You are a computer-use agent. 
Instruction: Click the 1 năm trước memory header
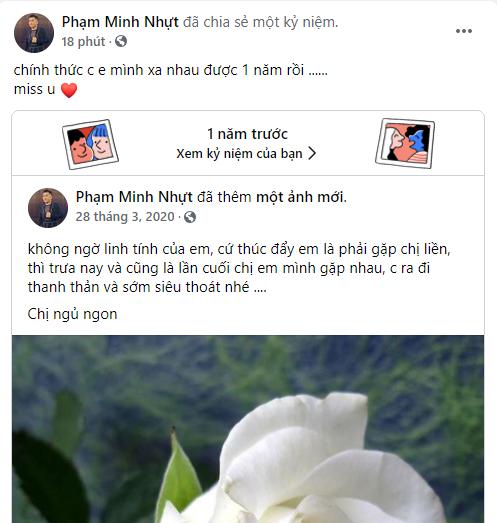[247, 134]
